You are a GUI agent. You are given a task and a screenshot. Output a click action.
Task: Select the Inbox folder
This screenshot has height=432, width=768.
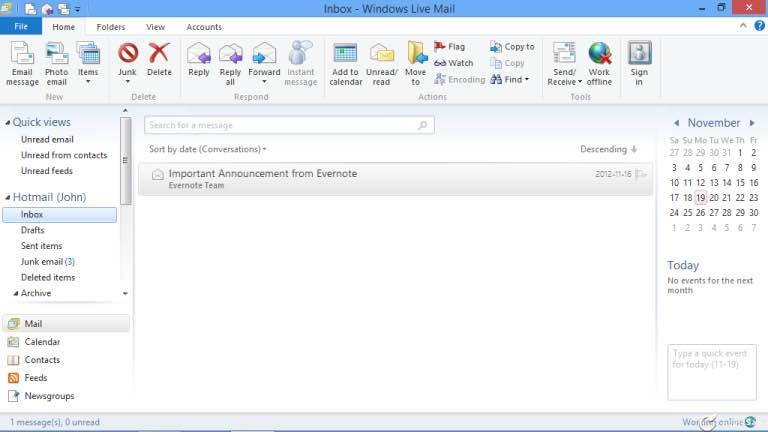click(x=59, y=215)
